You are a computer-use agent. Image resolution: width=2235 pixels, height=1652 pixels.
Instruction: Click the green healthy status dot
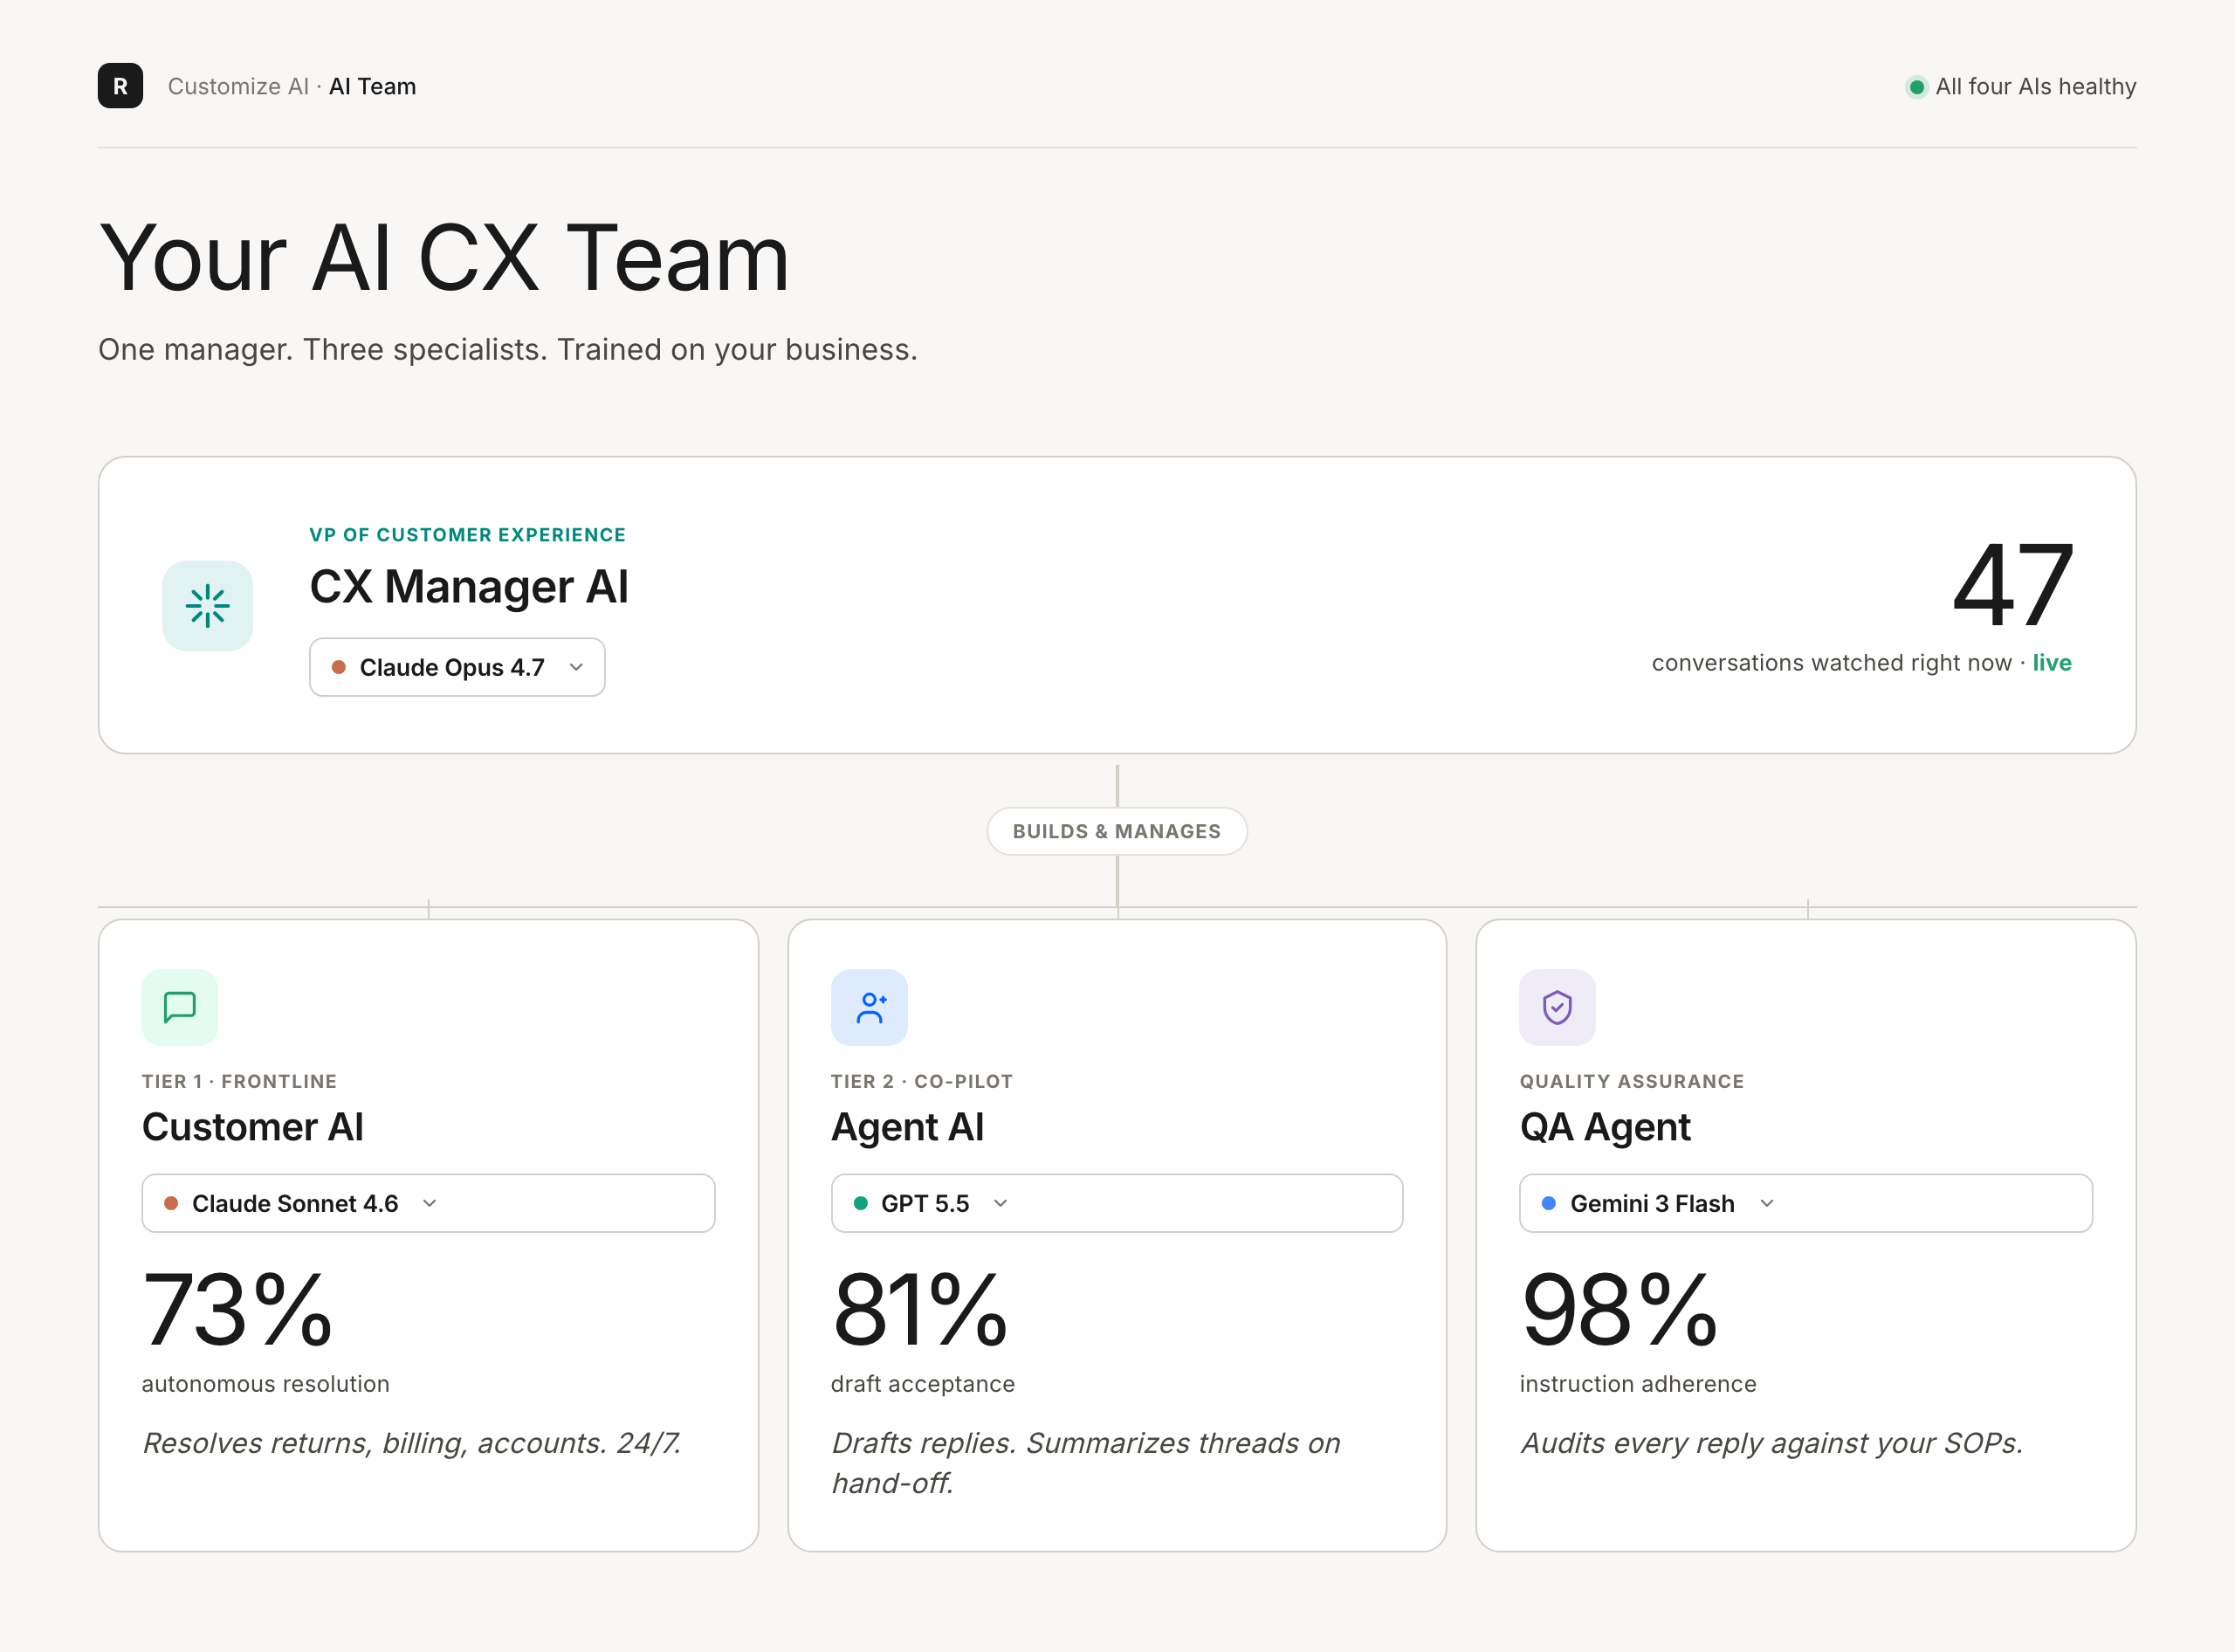tap(1917, 87)
